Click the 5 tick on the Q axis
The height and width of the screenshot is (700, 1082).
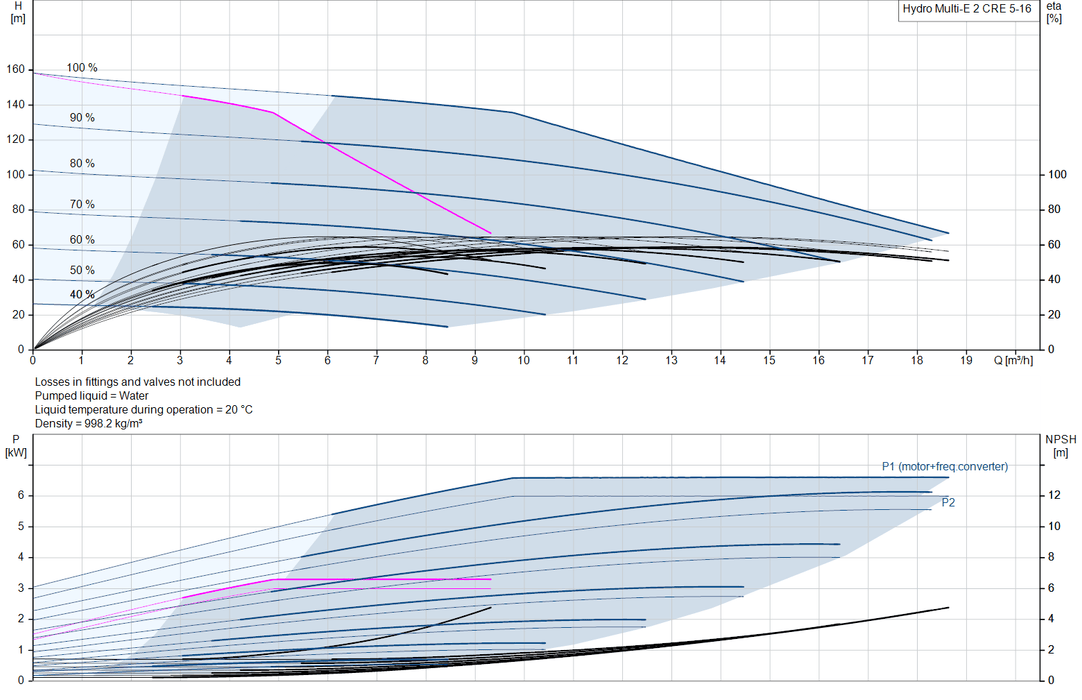(x=278, y=360)
